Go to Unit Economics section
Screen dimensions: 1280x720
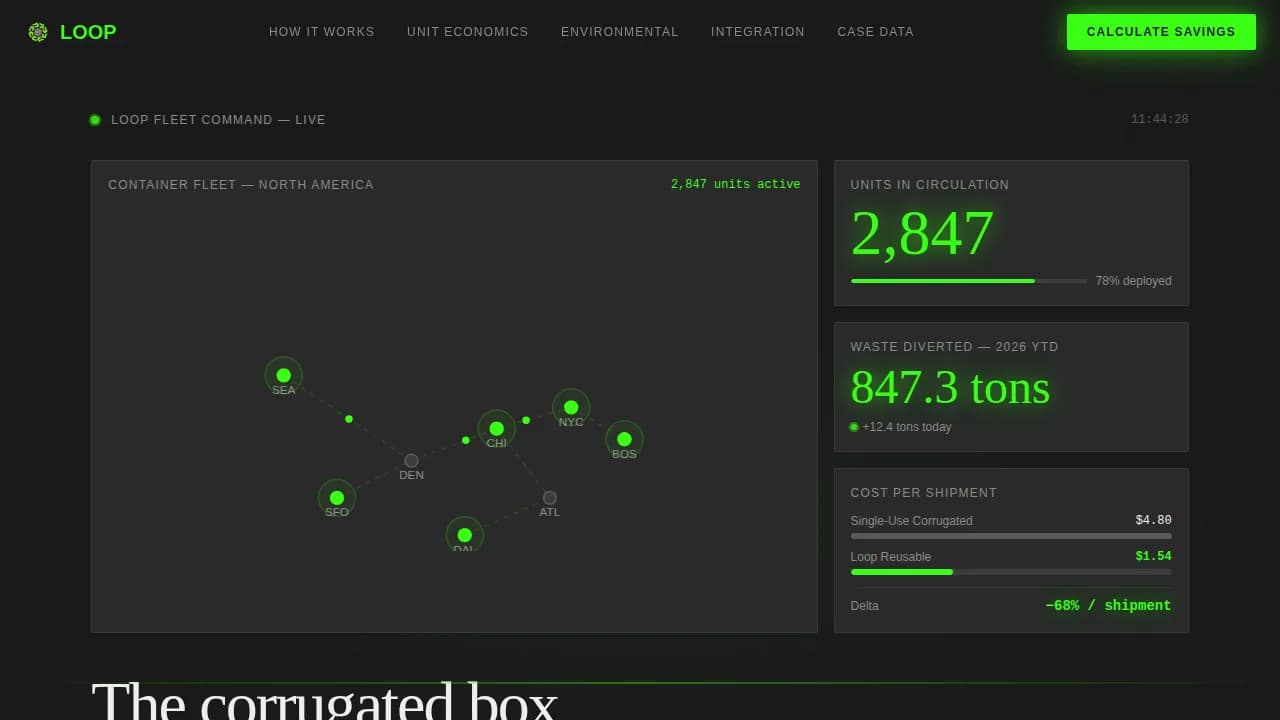(x=467, y=32)
